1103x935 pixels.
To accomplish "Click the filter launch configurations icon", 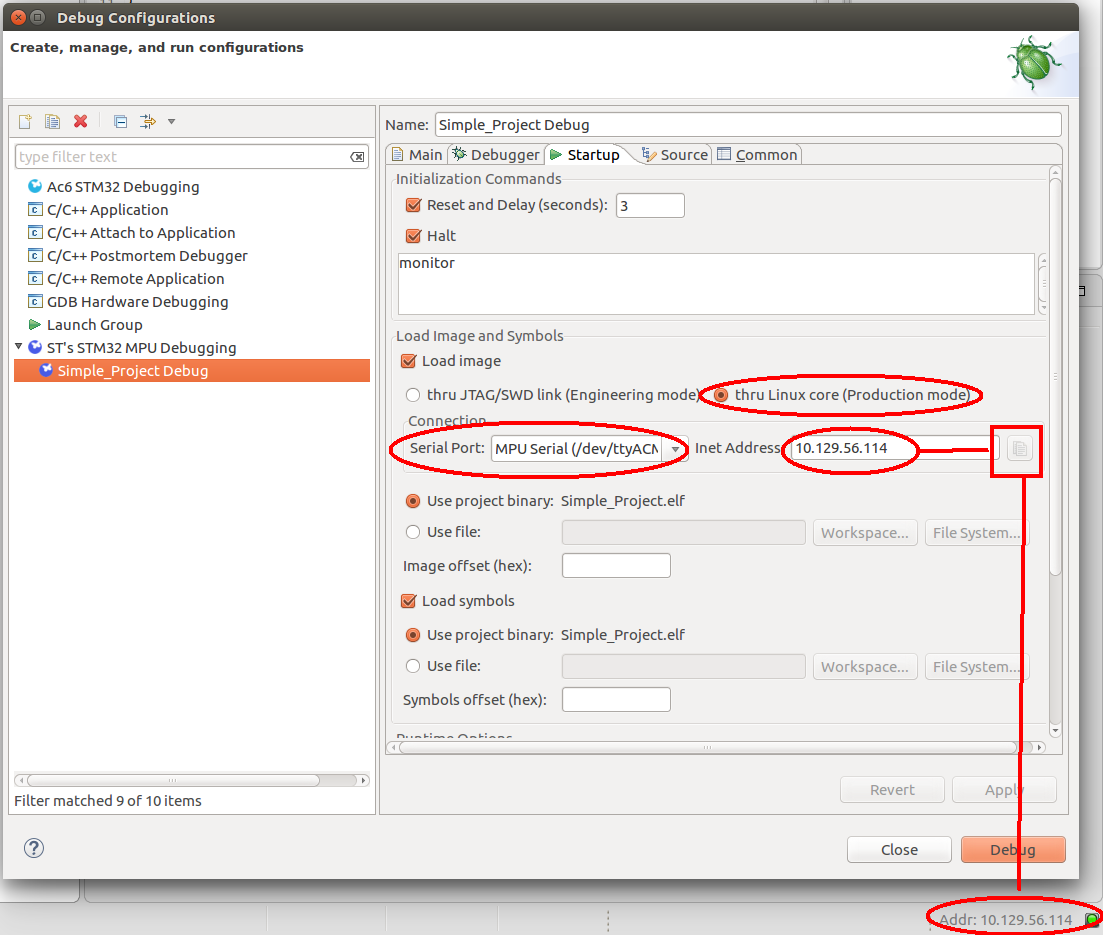I will click(148, 121).
